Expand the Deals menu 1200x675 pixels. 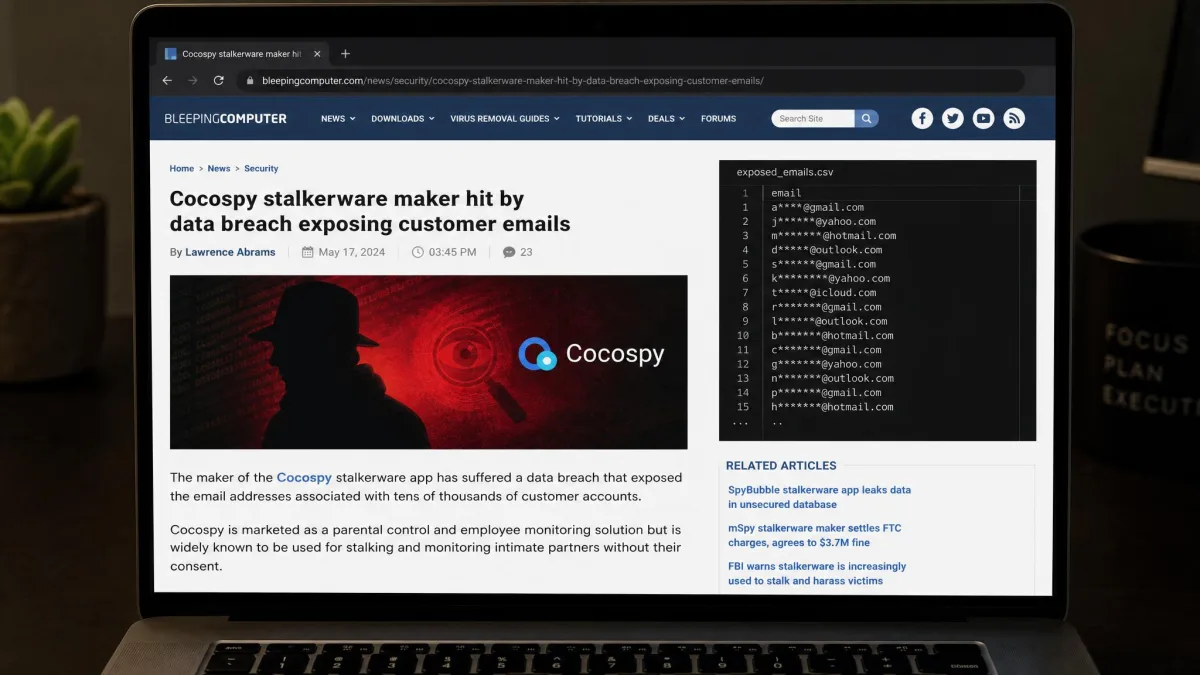click(x=666, y=118)
